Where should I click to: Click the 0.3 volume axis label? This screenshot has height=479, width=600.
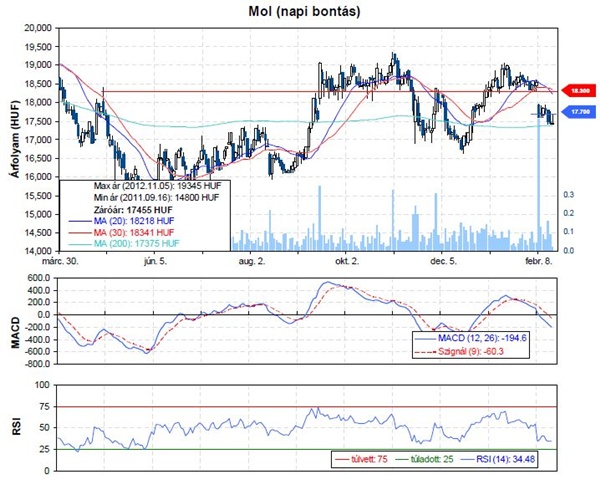569,195
